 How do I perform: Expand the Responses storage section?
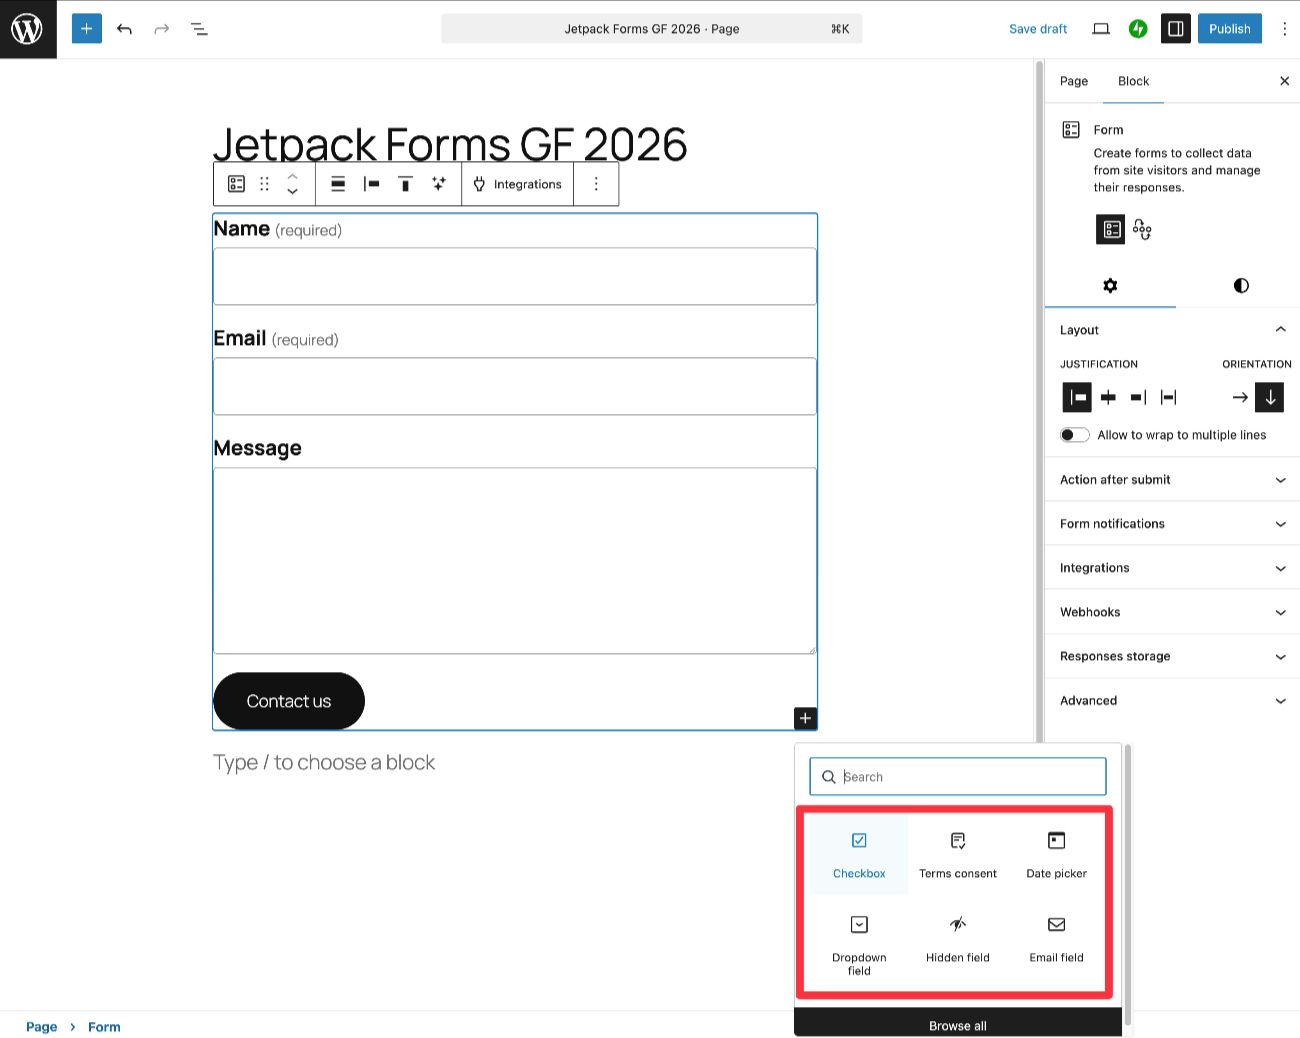pyautogui.click(x=1170, y=656)
